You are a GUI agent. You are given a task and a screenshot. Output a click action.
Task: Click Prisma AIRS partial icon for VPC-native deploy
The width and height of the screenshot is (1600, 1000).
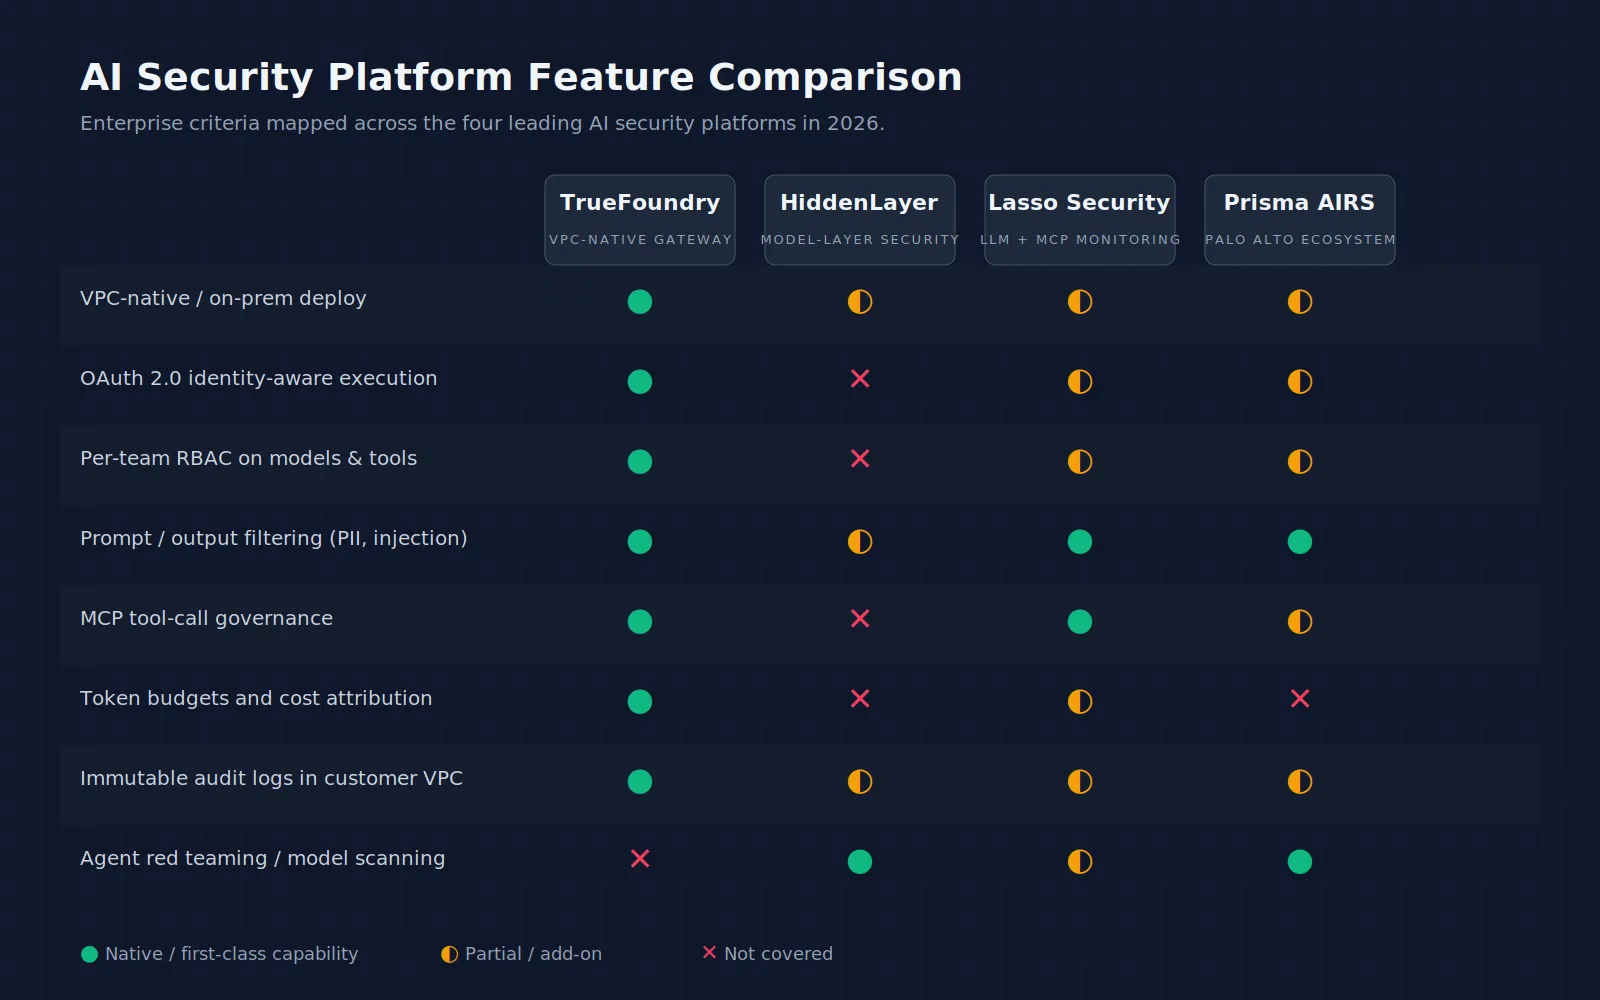pos(1300,301)
